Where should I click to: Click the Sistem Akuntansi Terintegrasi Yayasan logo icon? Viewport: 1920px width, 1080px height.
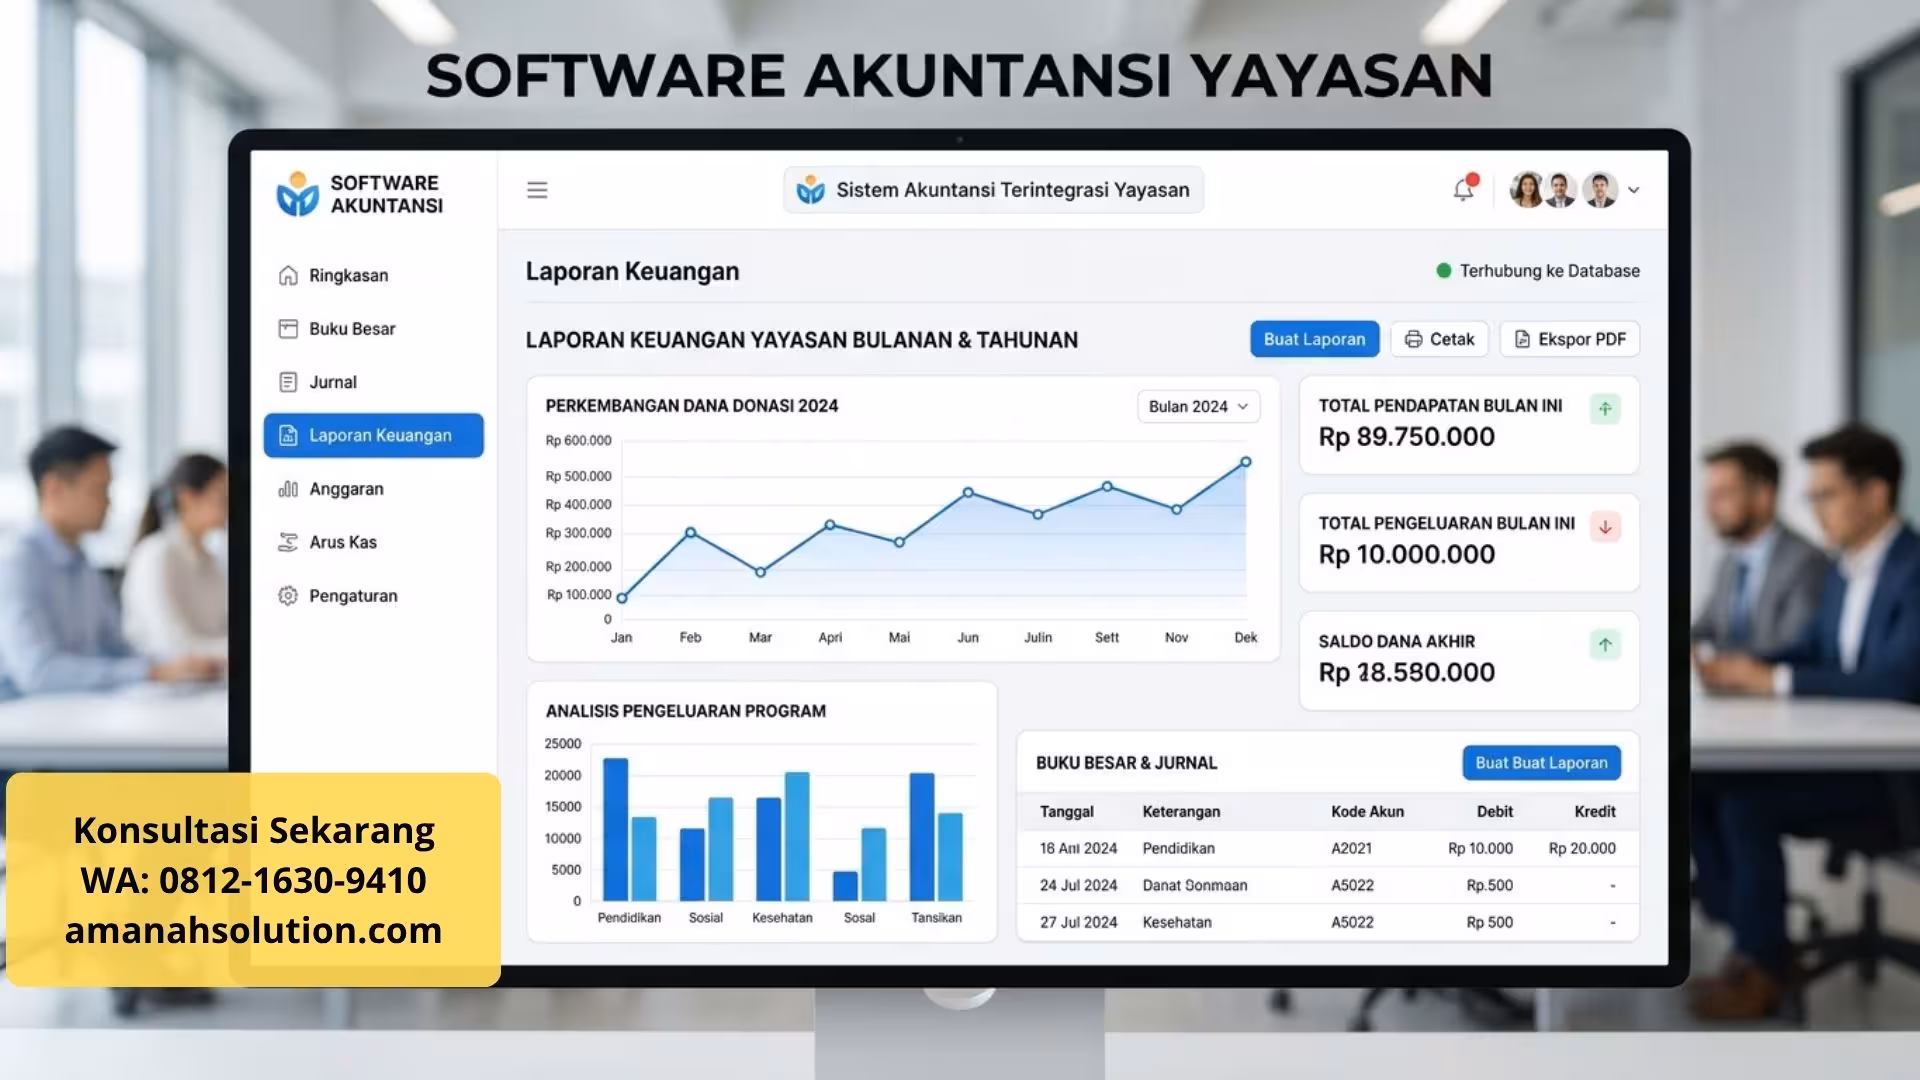[810, 190]
